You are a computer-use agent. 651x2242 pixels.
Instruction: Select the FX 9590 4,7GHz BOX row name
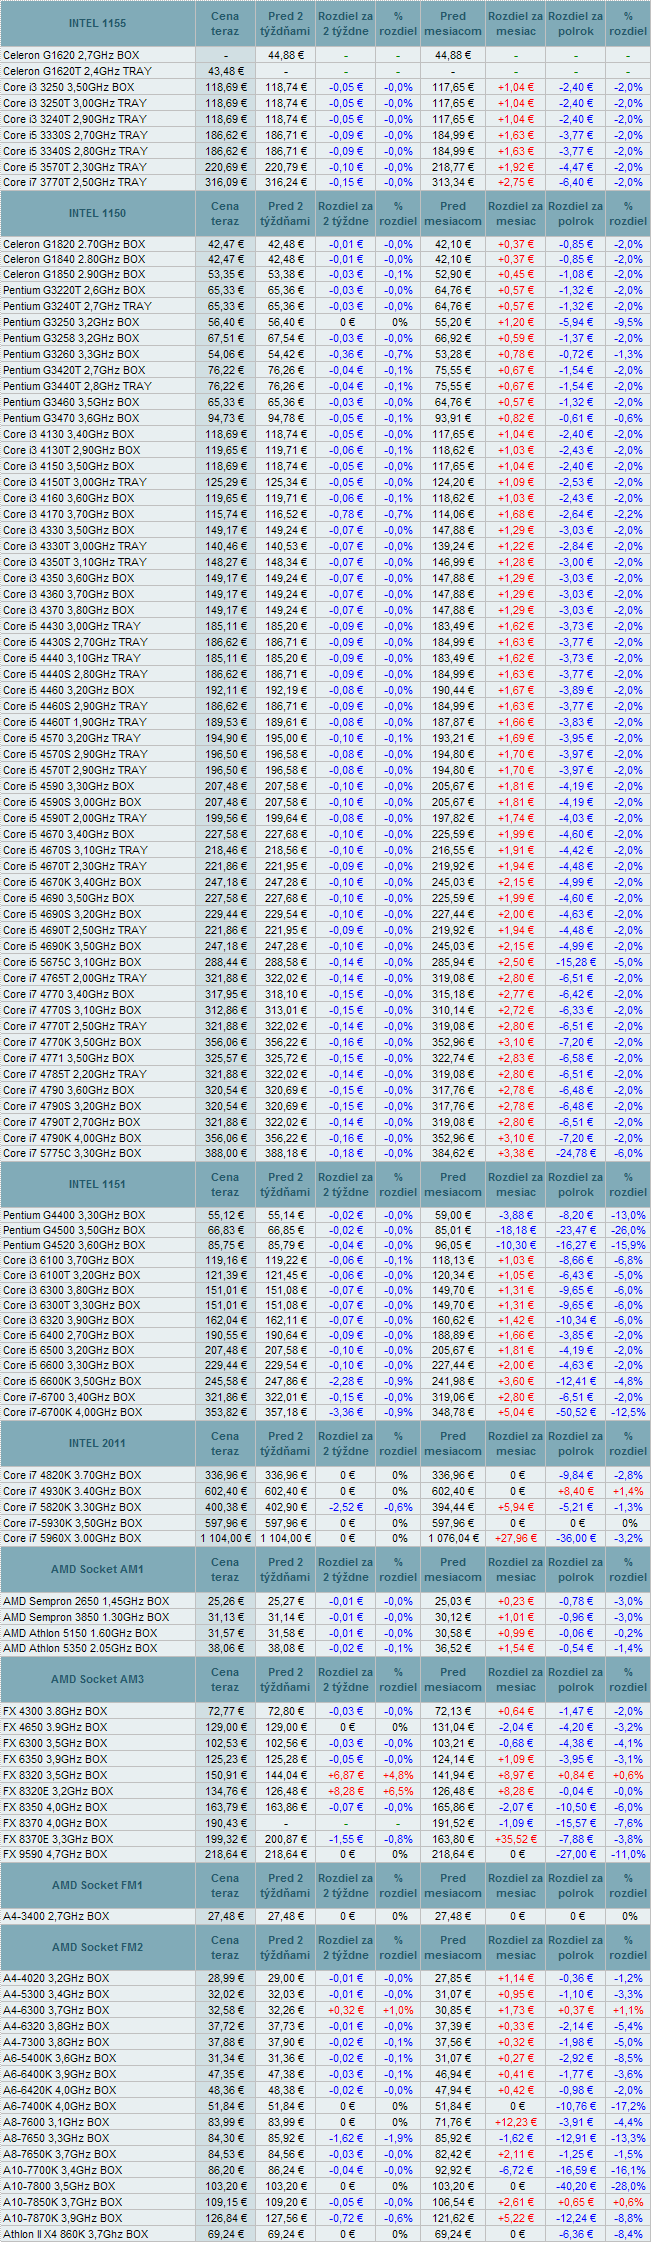pyautogui.click(x=55, y=1854)
